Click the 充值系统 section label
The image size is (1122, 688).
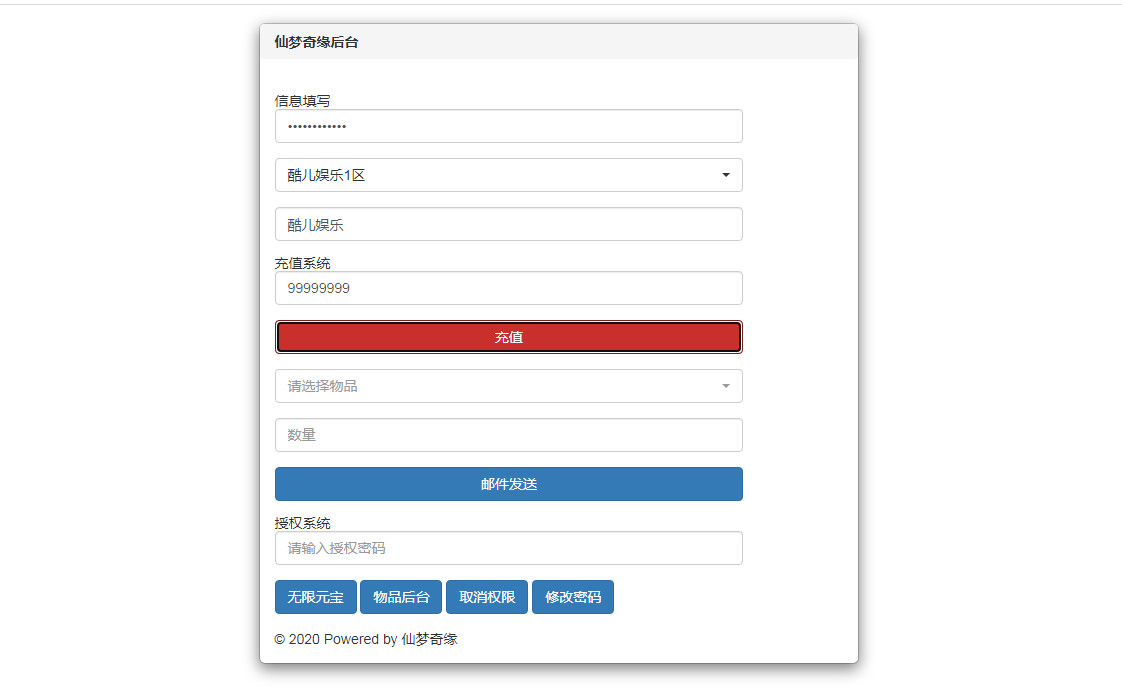click(x=302, y=263)
